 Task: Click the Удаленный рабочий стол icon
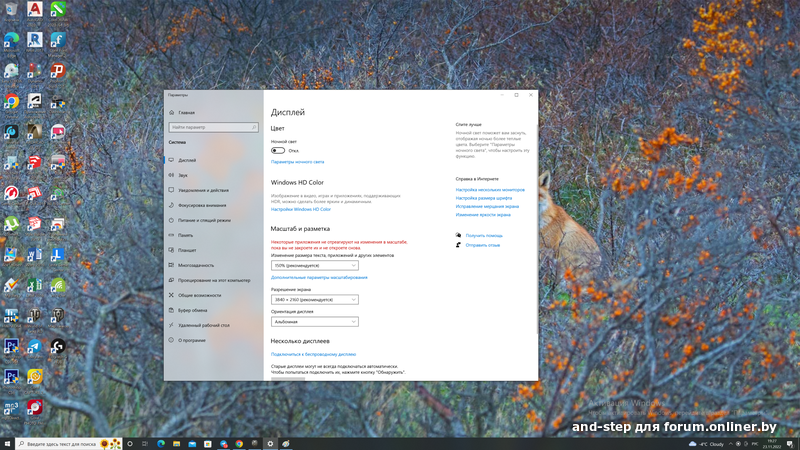[x=171, y=325]
